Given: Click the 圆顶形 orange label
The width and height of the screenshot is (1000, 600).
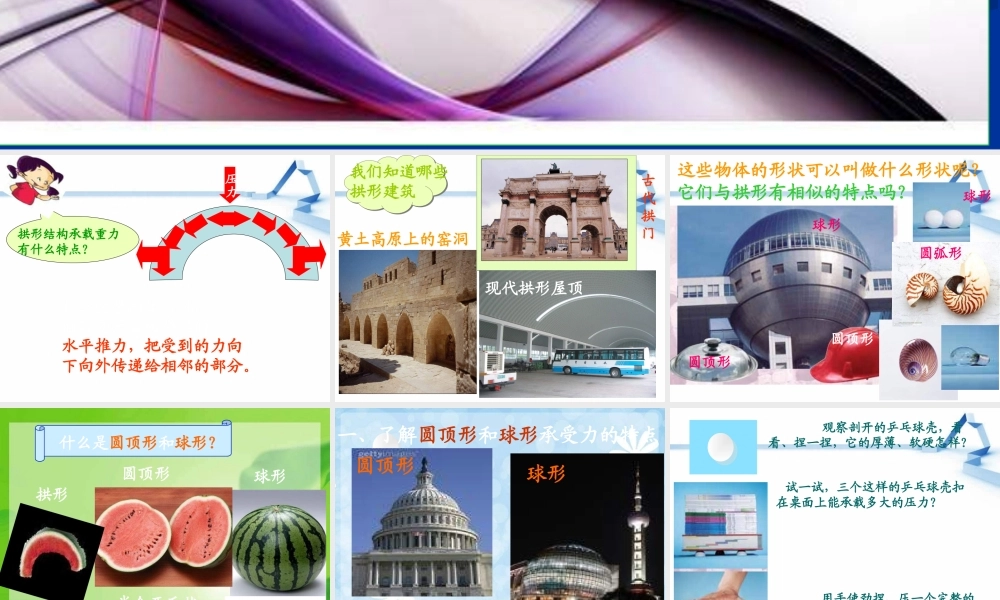Looking at the screenshot, I should coord(385,467).
